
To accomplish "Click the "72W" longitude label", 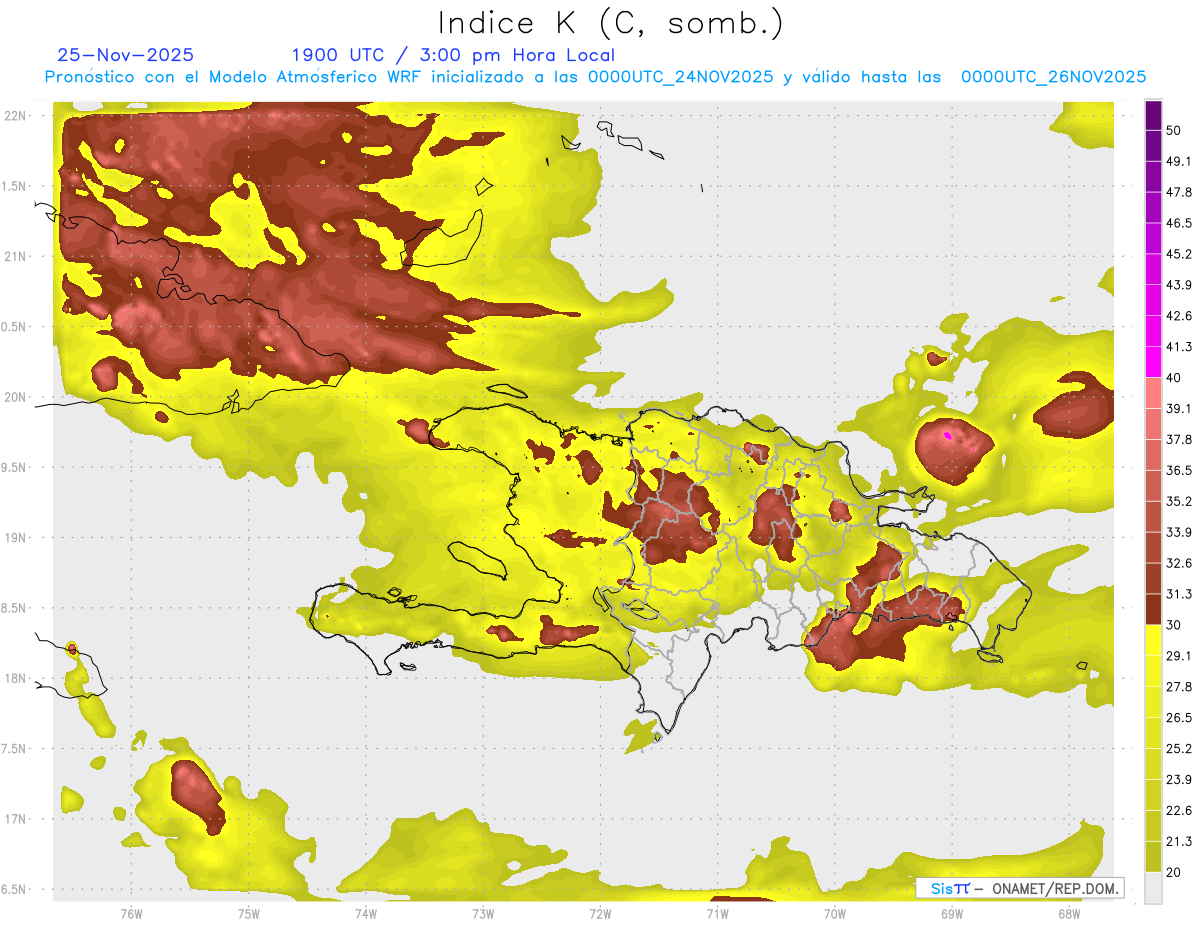I will [x=600, y=913].
